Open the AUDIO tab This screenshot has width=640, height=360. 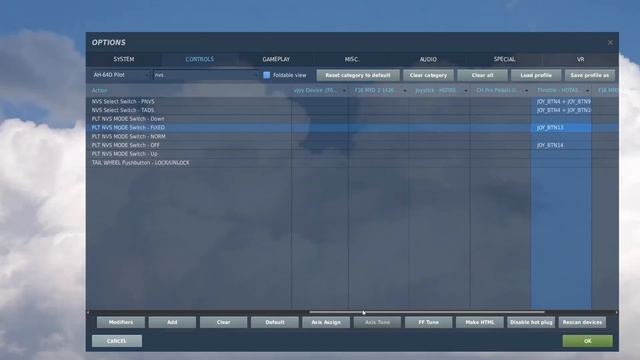[x=428, y=59]
